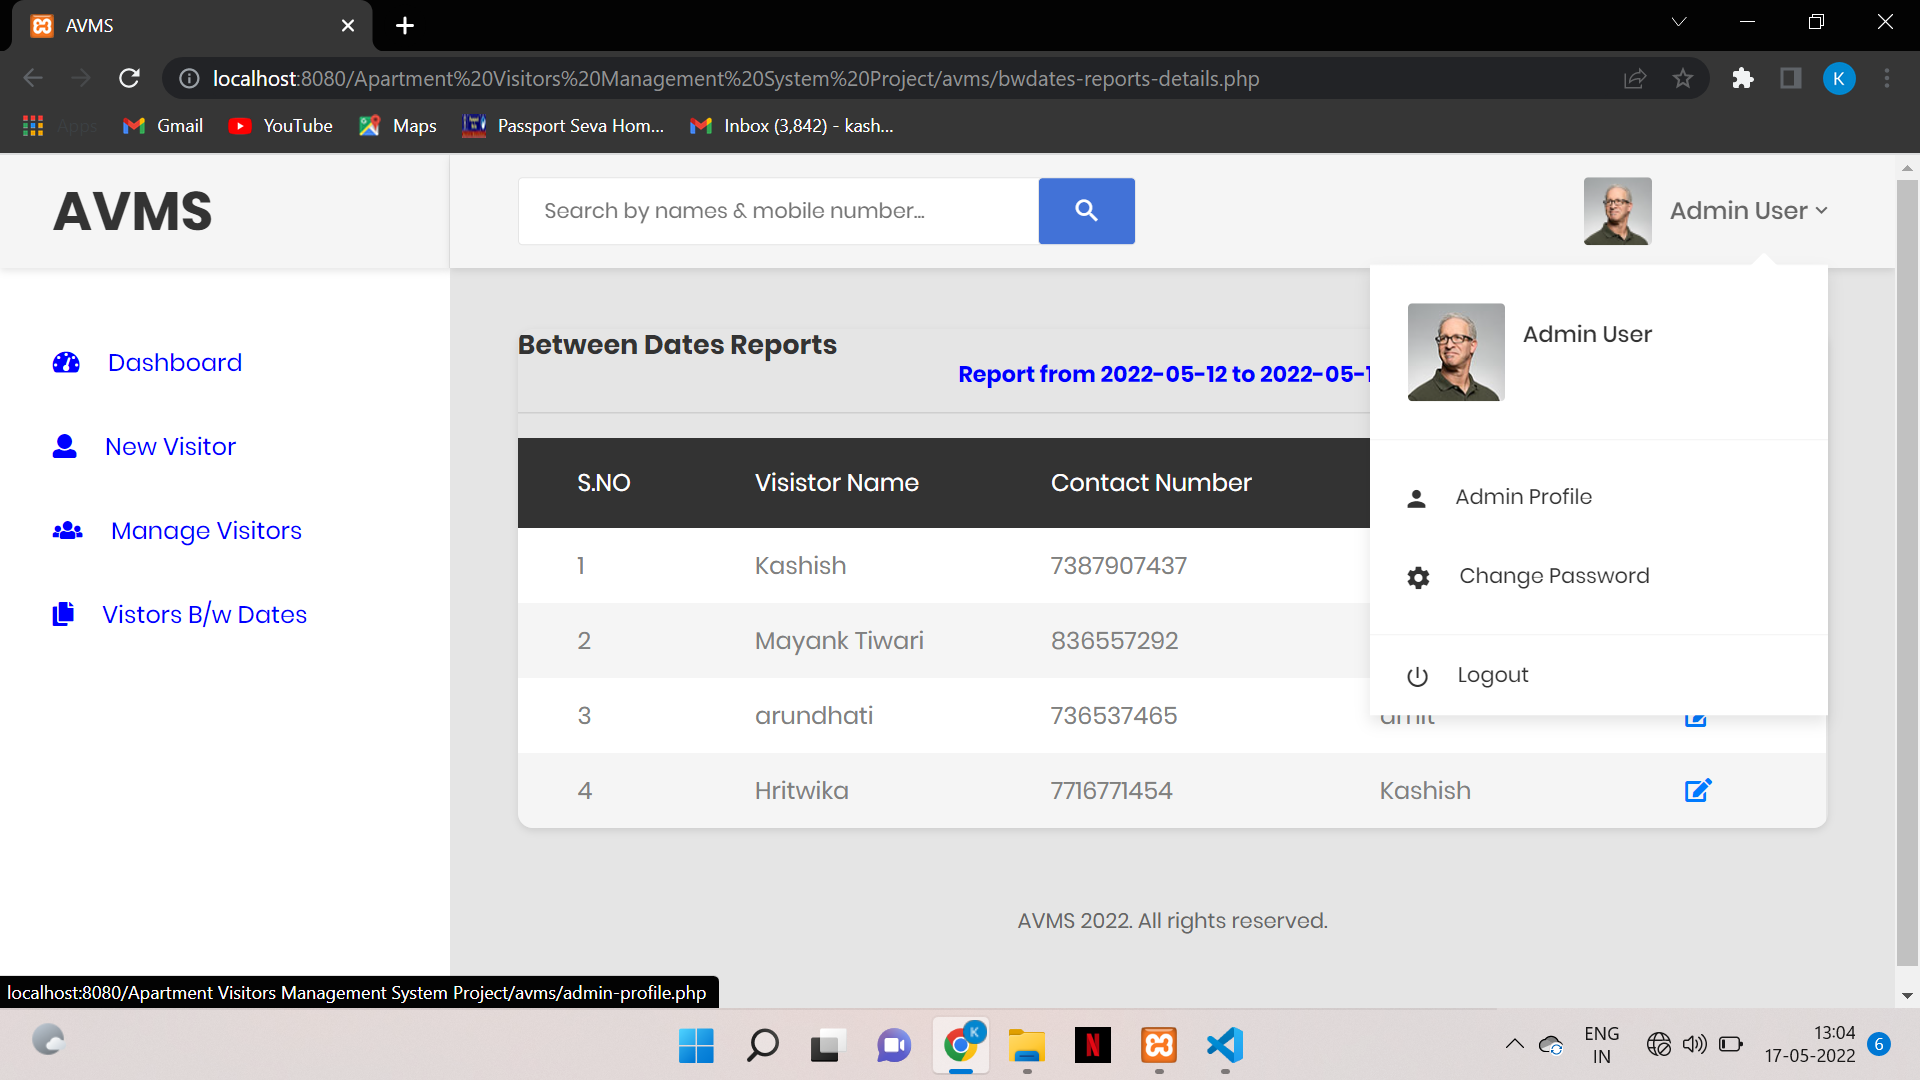
Task: Open the YouTube bookmark
Action: tap(281, 126)
